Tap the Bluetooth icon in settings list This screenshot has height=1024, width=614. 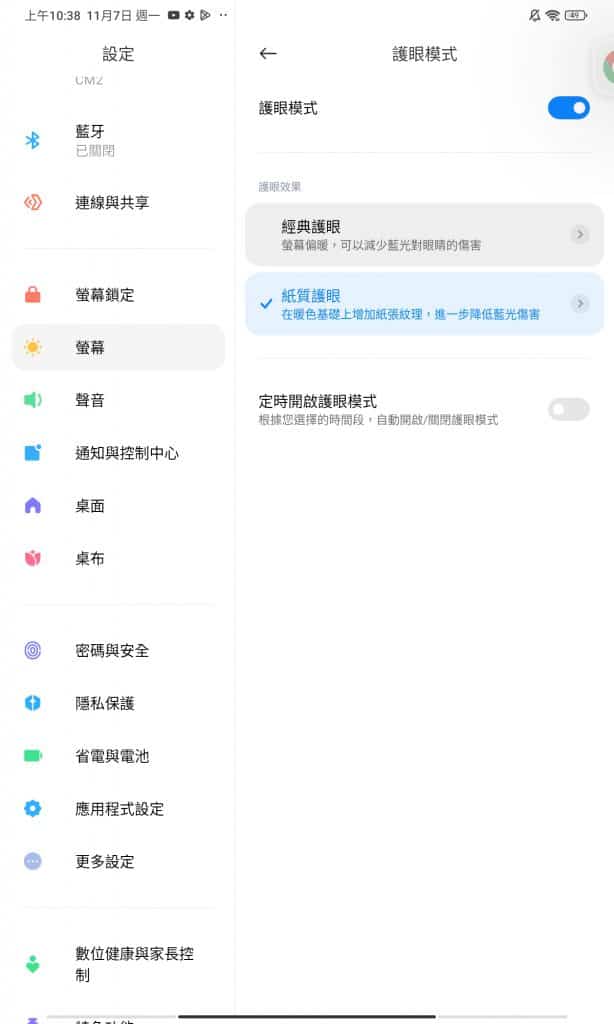pyautogui.click(x=32, y=141)
